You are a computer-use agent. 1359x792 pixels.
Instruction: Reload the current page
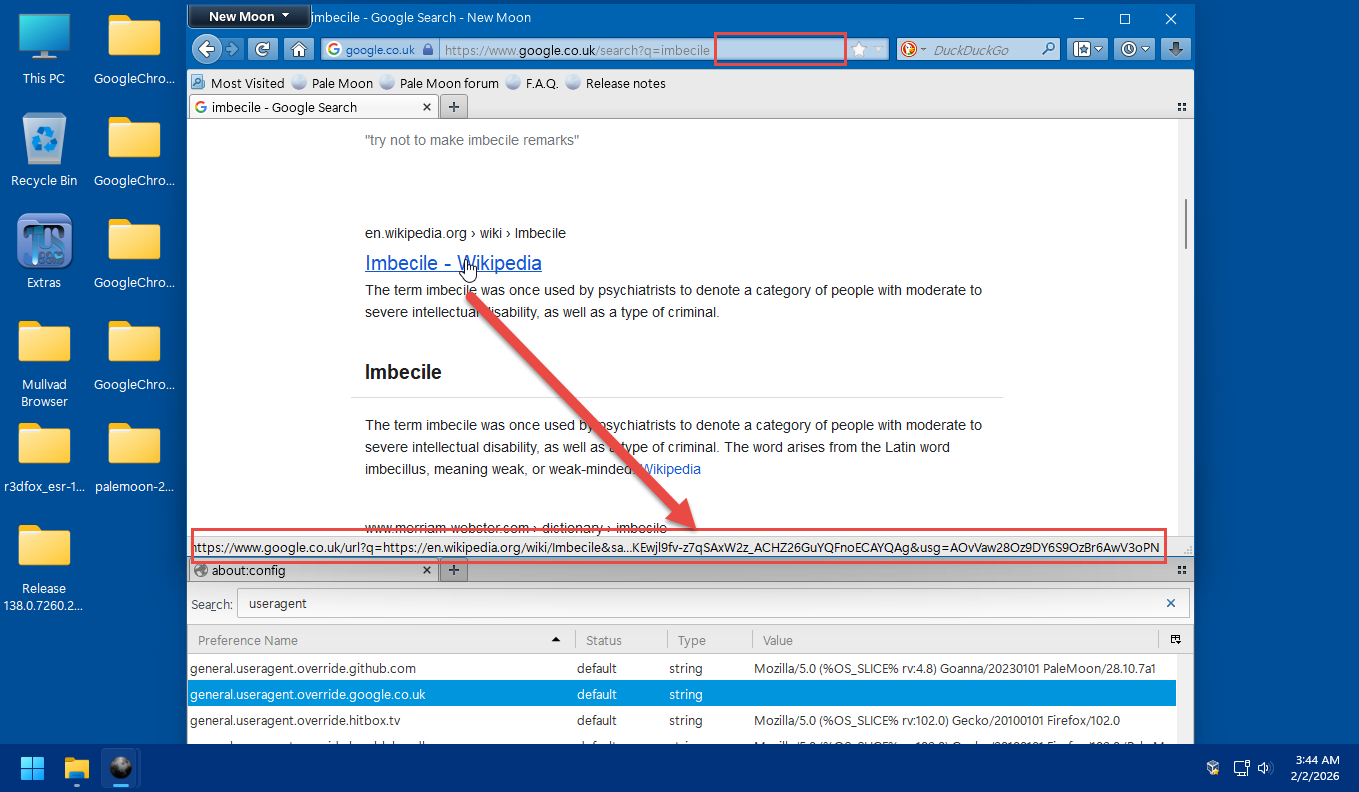click(263, 49)
